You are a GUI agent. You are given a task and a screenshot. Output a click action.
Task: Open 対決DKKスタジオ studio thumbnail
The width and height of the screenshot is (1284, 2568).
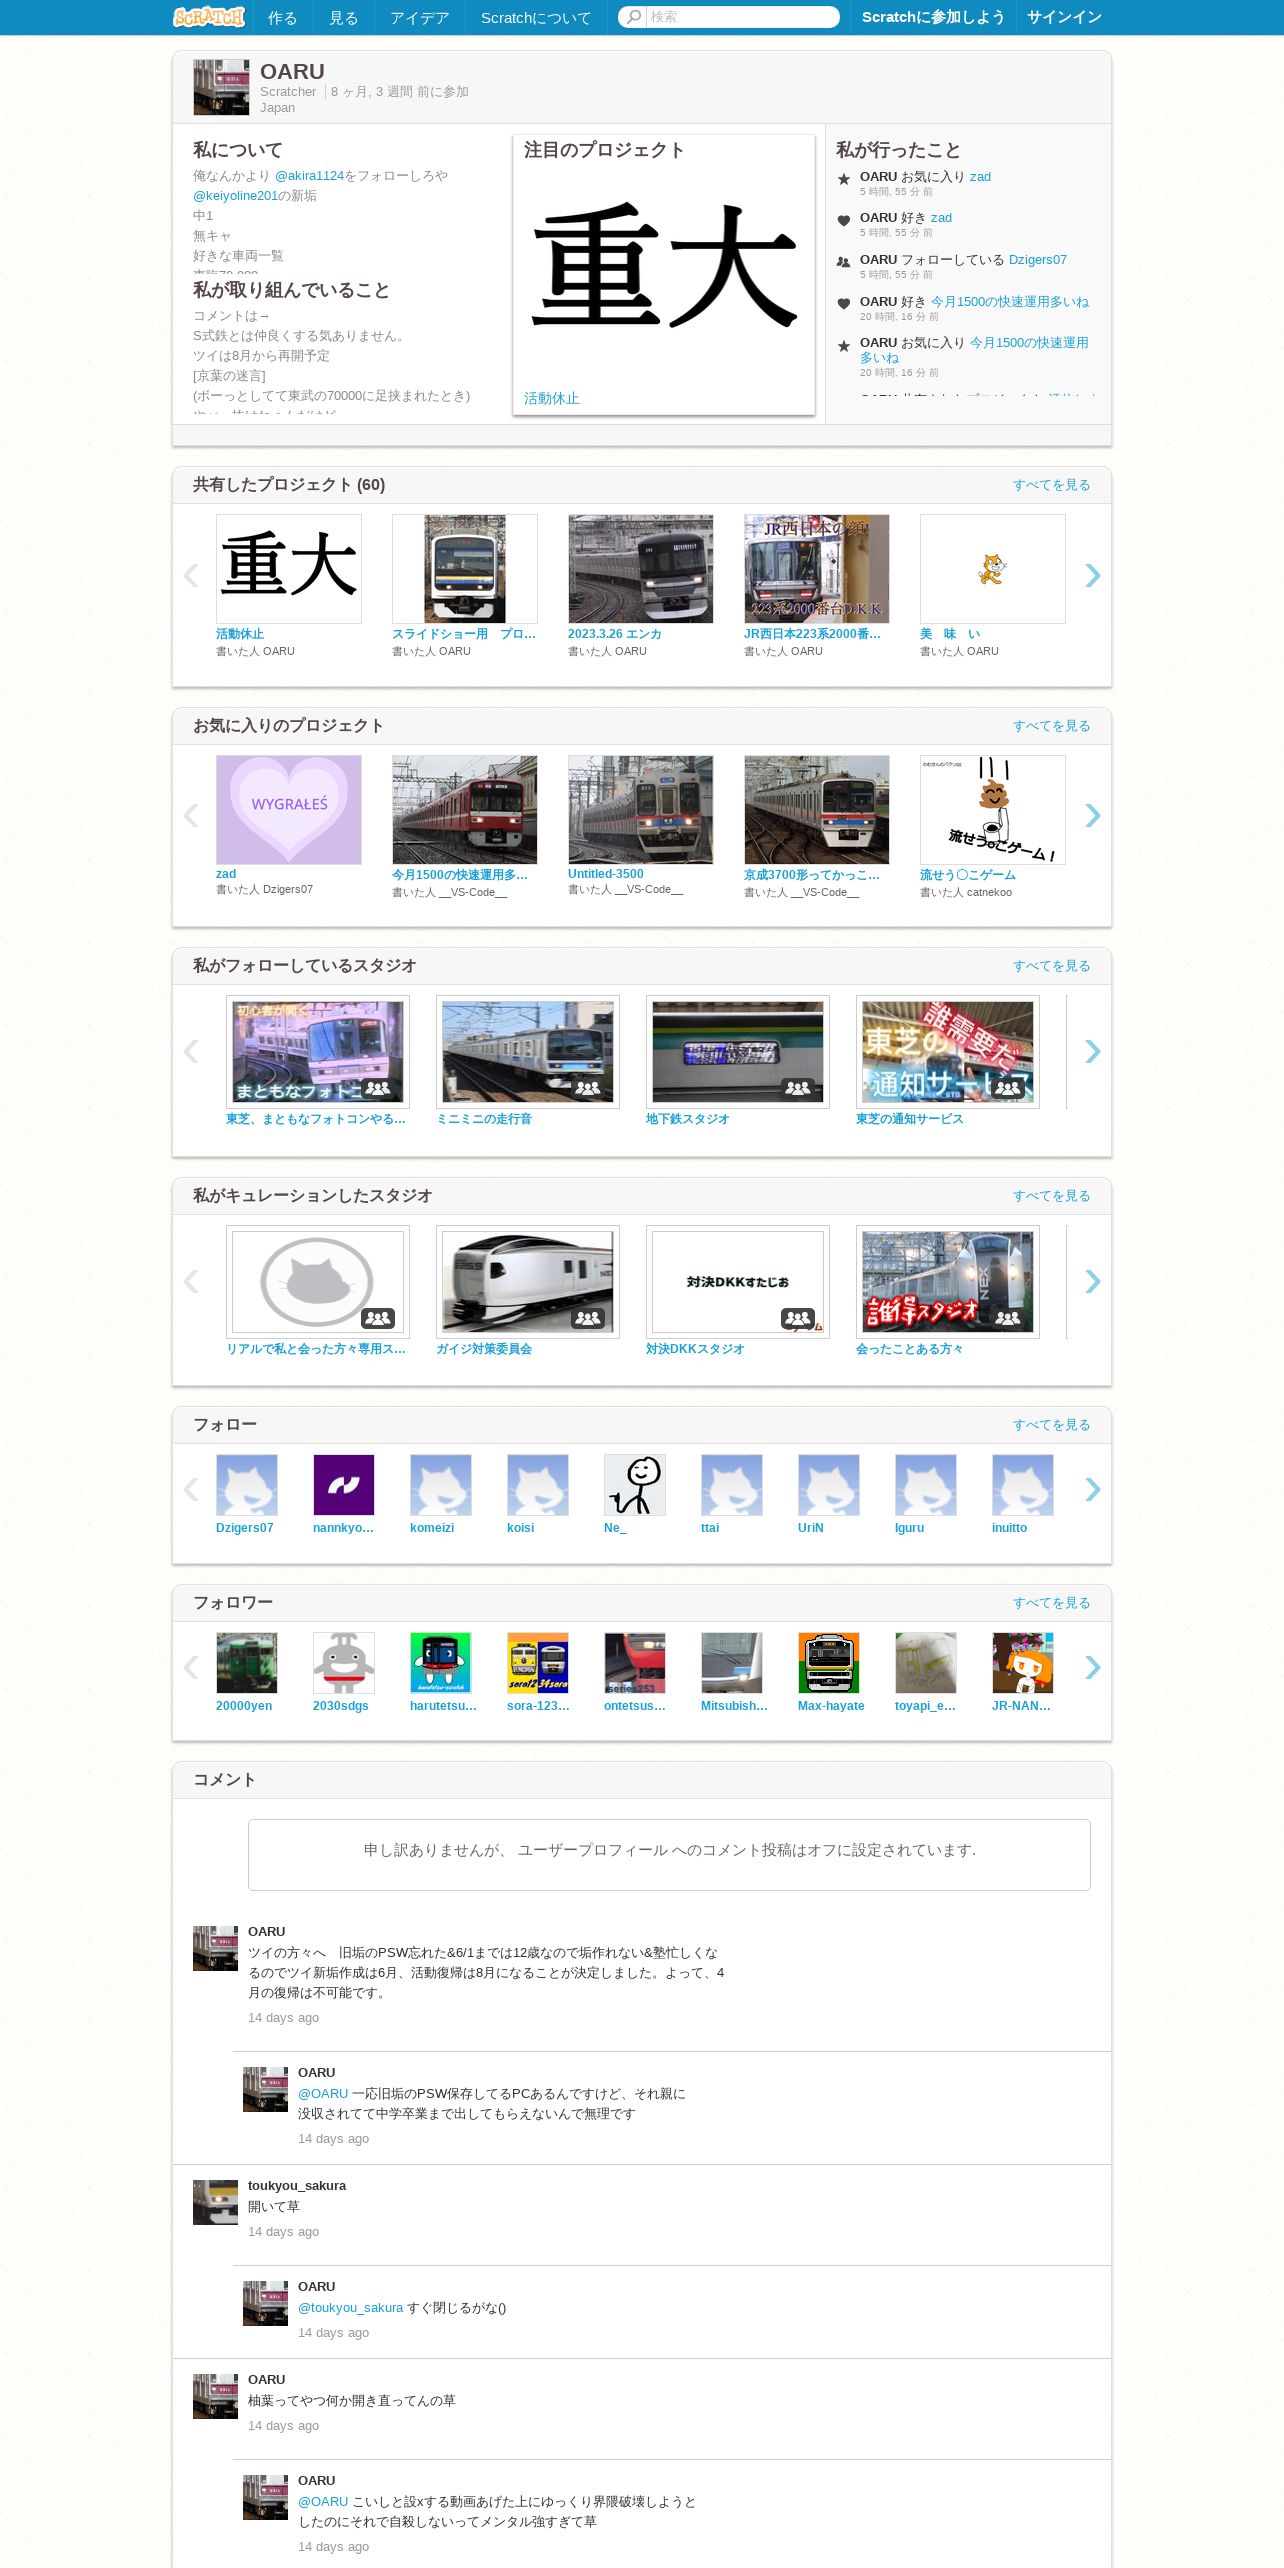pos(738,1282)
